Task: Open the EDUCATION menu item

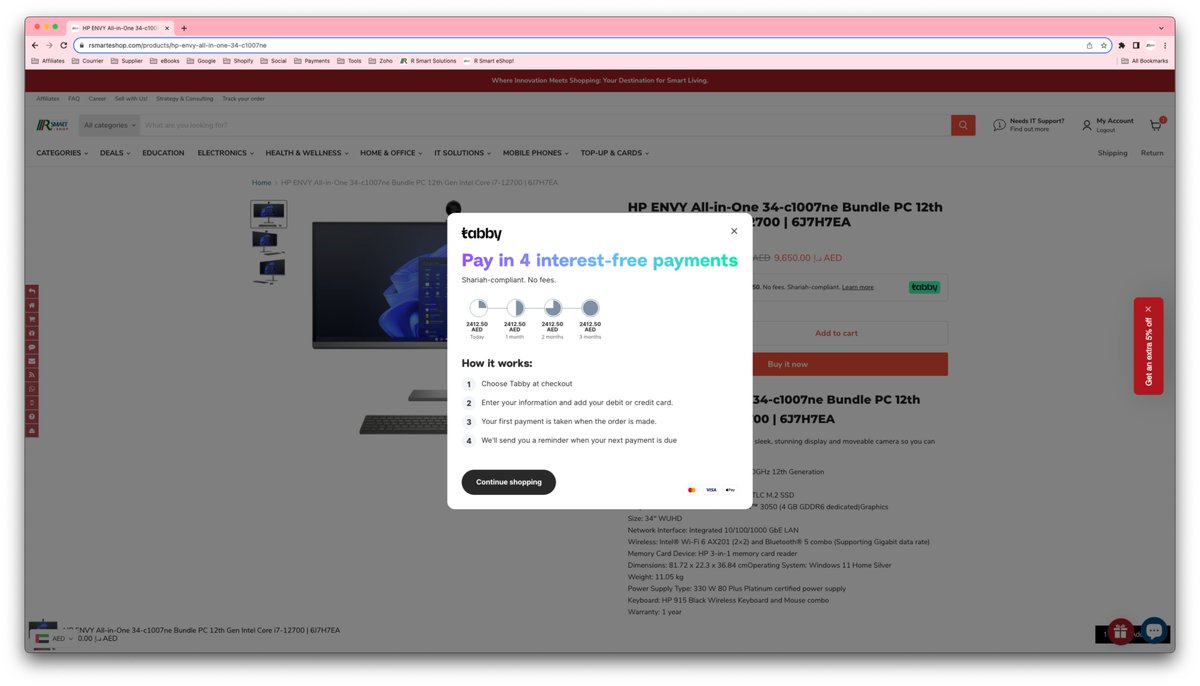Action: click(163, 153)
